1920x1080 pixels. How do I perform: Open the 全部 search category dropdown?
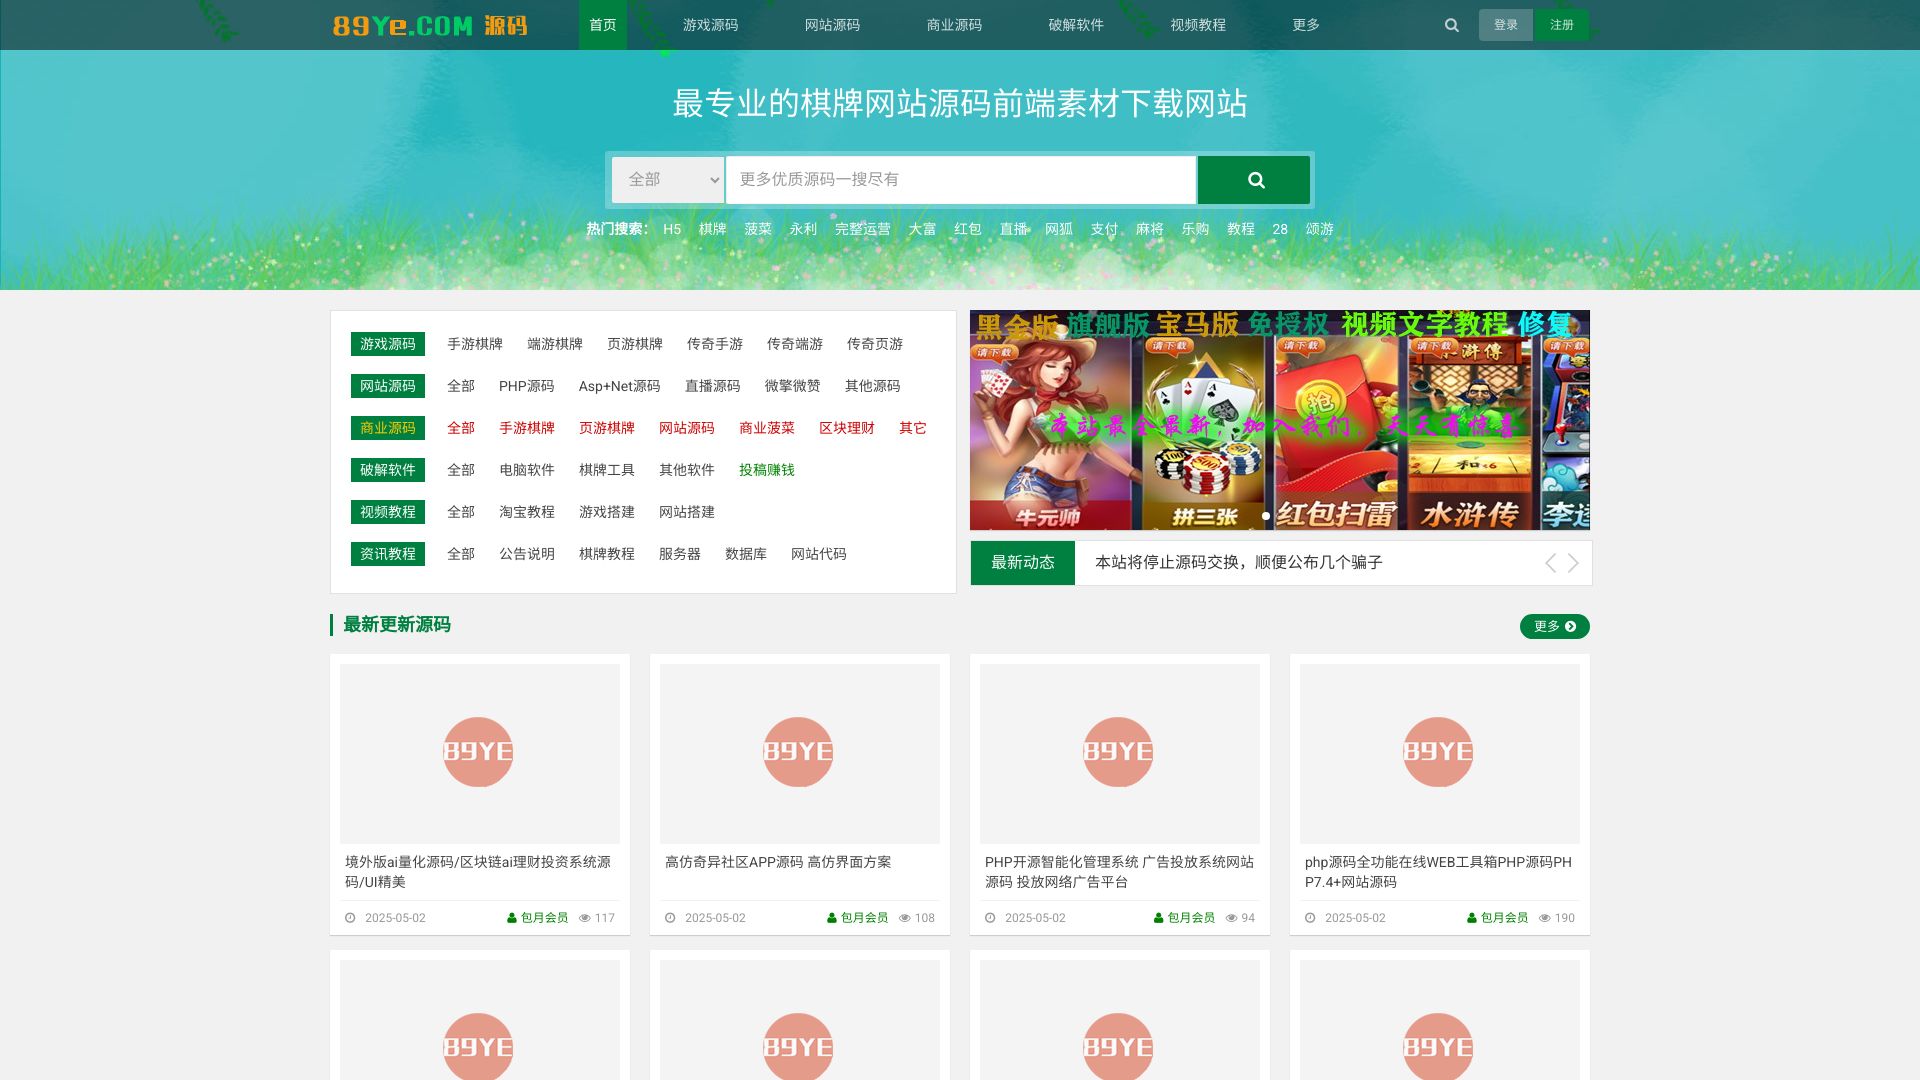668,180
